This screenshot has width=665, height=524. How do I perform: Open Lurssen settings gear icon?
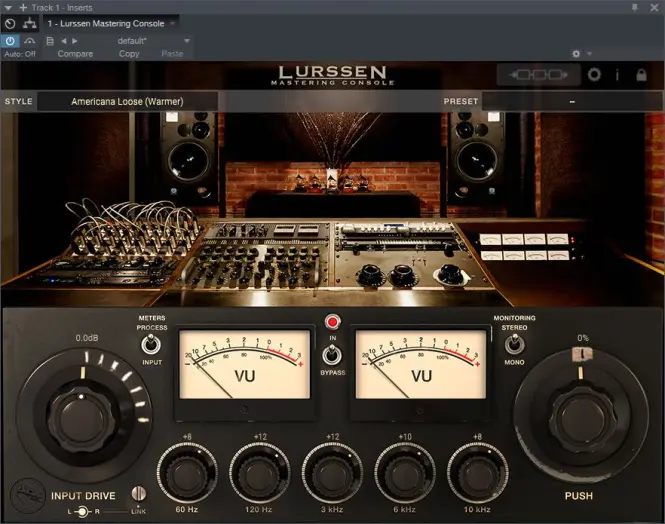coord(594,75)
